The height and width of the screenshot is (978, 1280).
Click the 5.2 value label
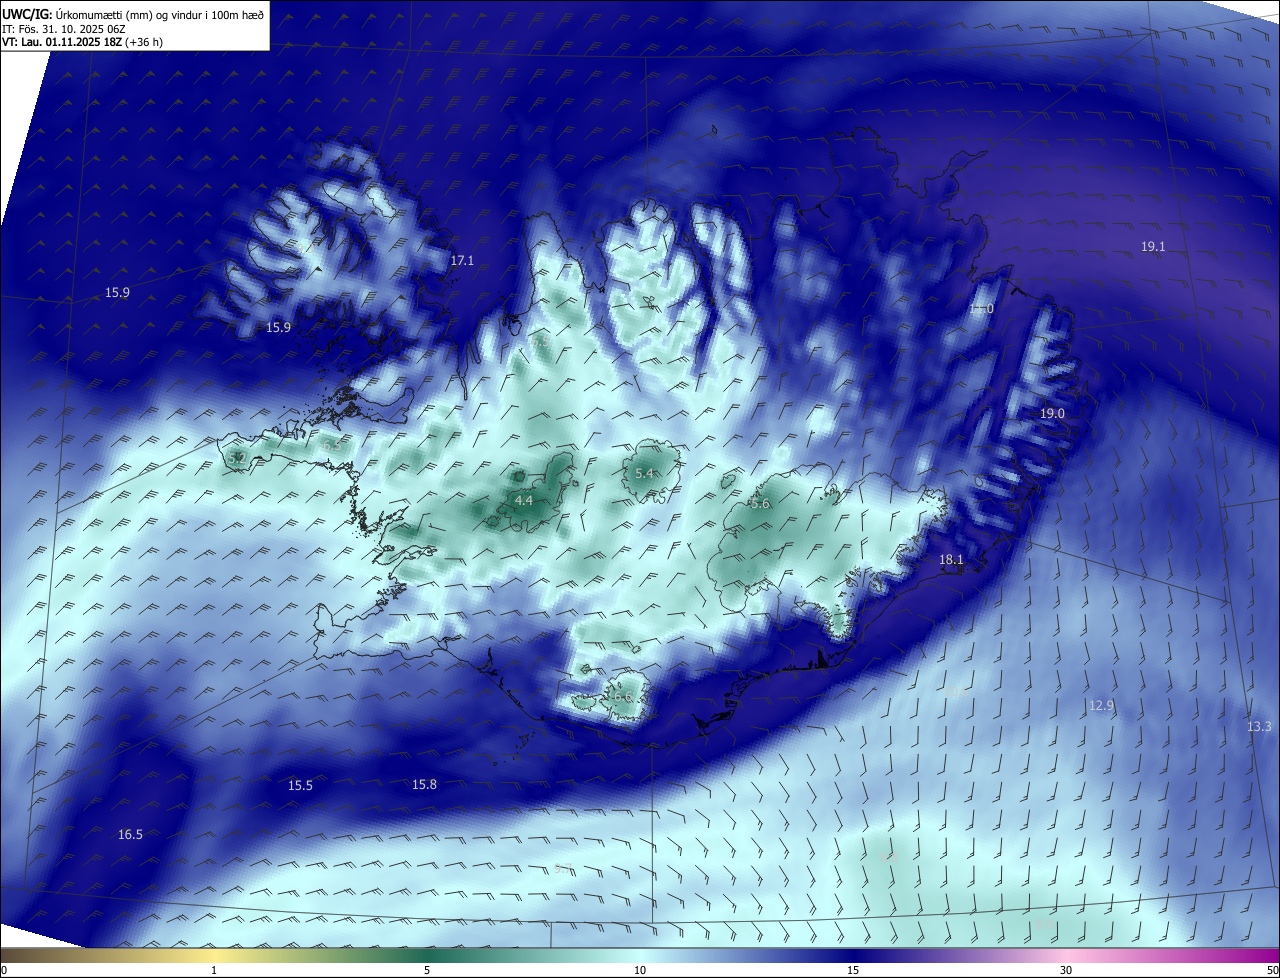coord(237,458)
